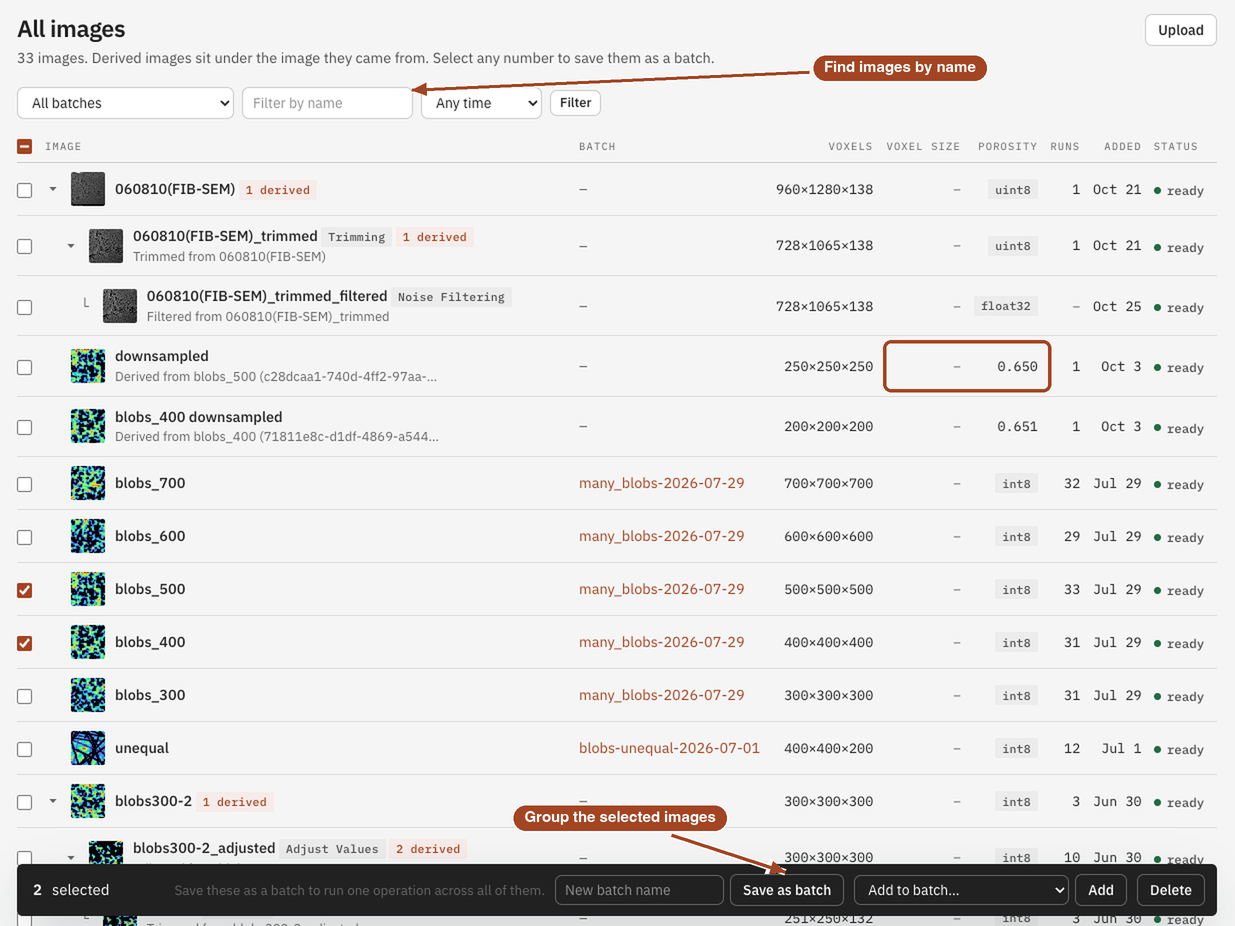Open the downsampled image thumbnail
Screen dimensions: 1235x926
point(88,366)
